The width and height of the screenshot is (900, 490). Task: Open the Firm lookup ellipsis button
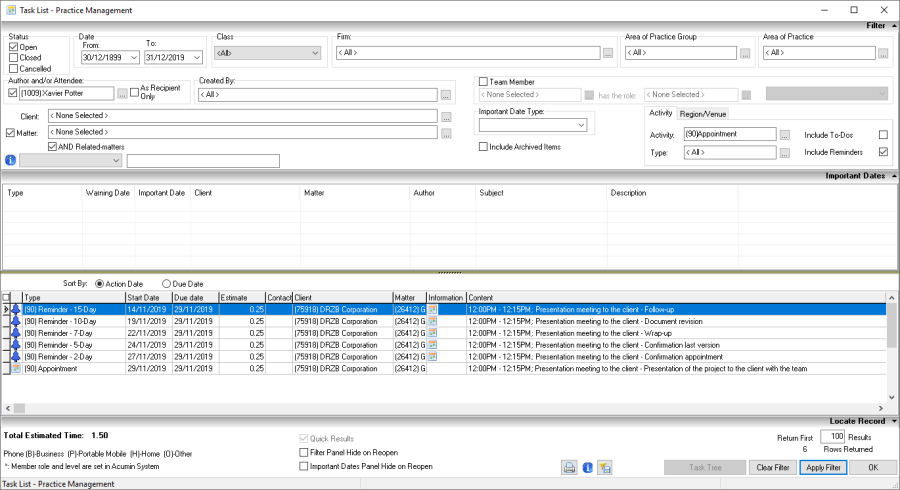(608, 53)
